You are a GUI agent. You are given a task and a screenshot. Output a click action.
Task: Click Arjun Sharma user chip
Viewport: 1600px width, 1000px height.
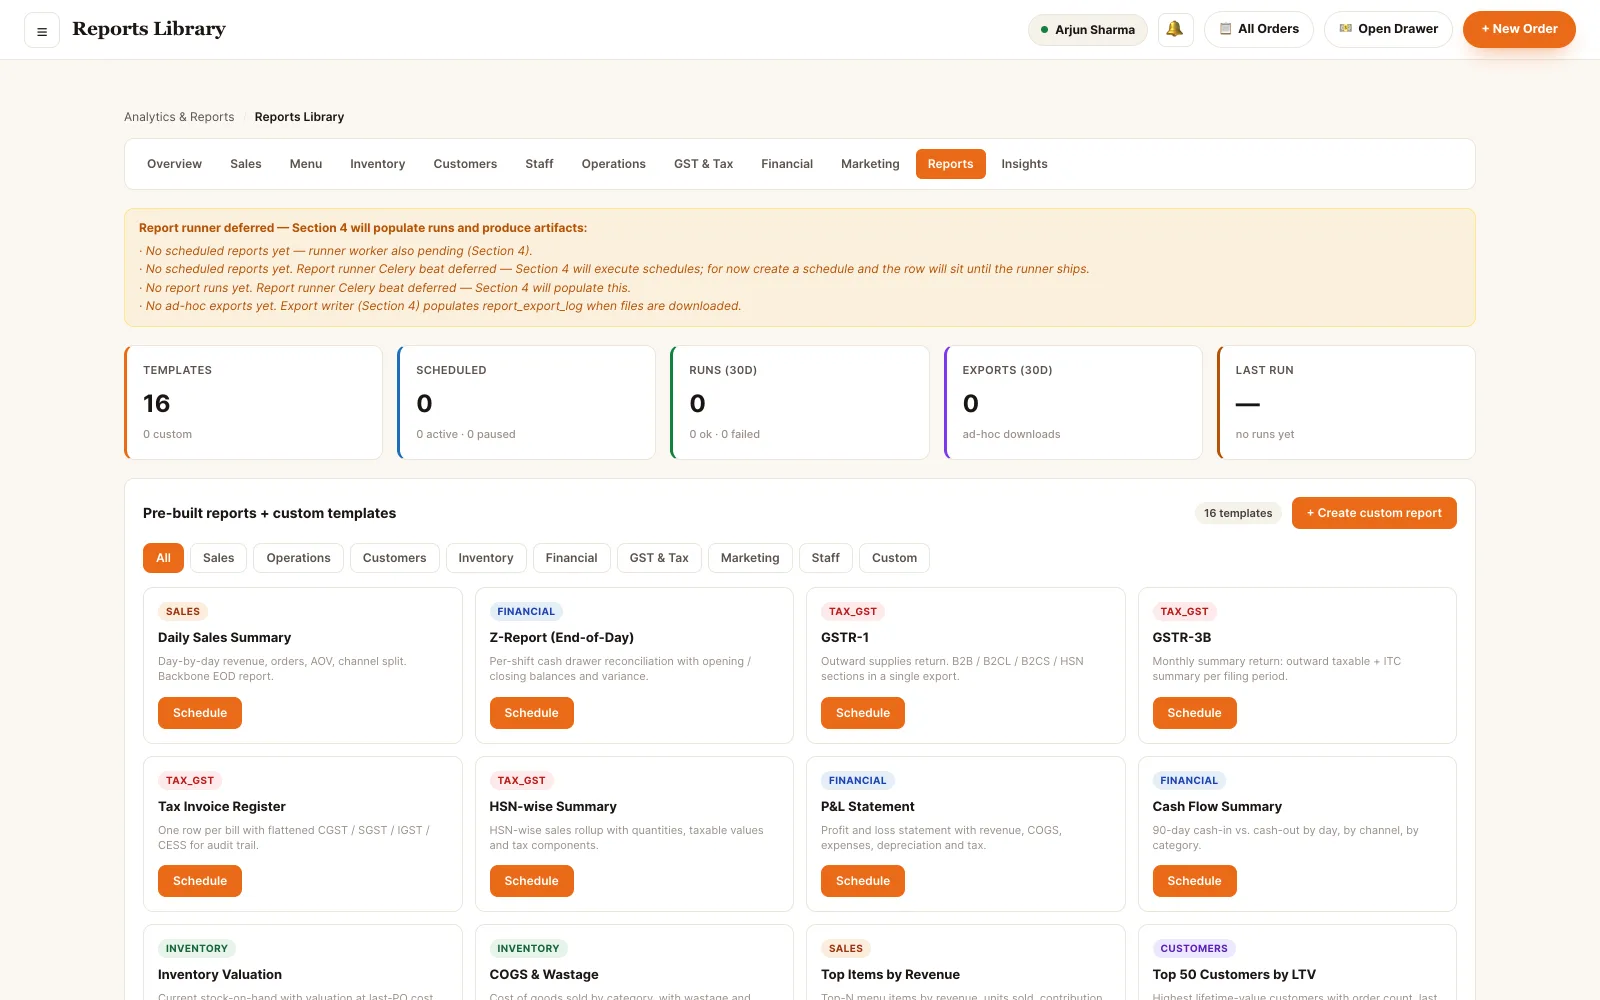[x=1088, y=29]
